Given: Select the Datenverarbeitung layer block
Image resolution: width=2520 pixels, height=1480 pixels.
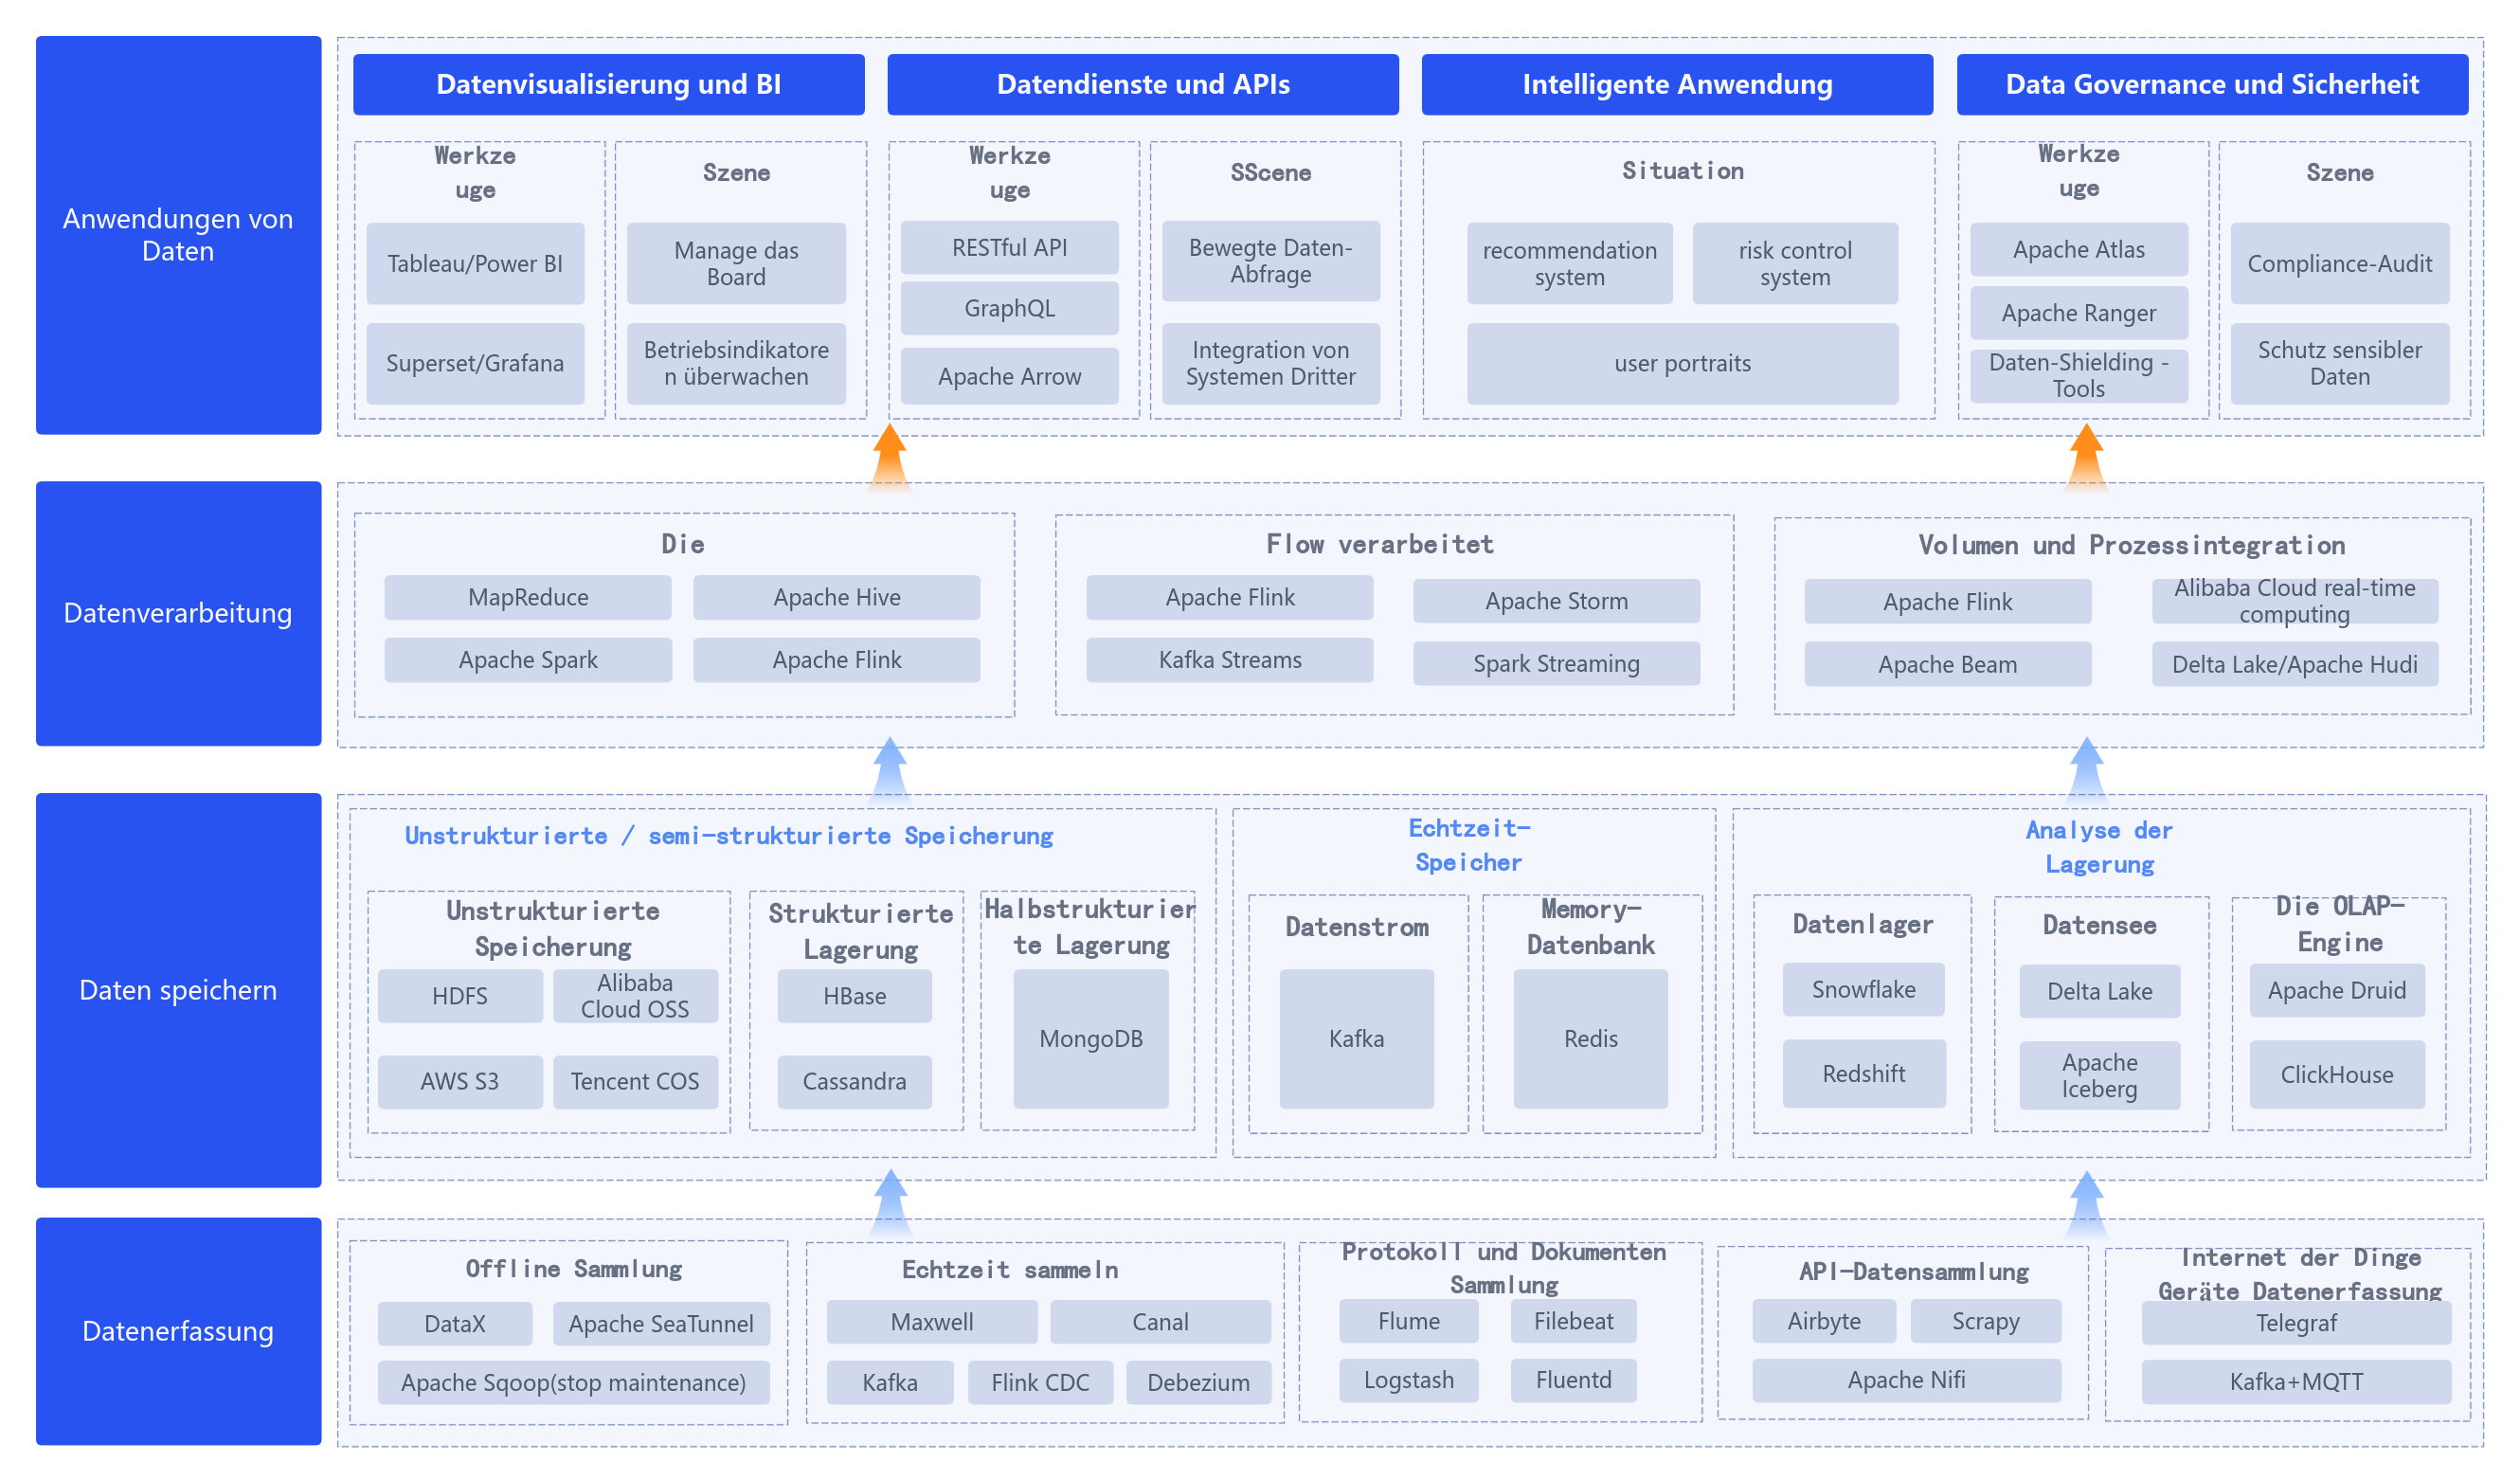Looking at the screenshot, I should pyautogui.click(x=178, y=613).
